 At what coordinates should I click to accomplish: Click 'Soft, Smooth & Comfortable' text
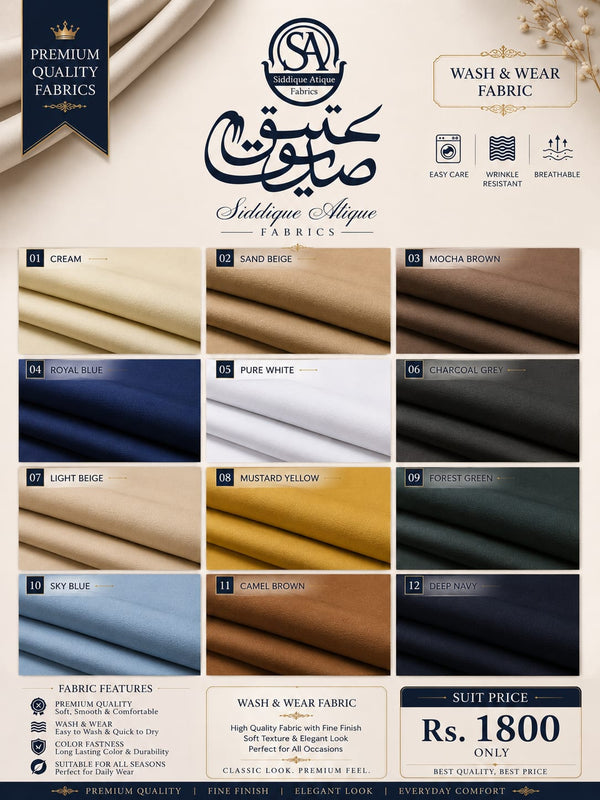(106, 711)
